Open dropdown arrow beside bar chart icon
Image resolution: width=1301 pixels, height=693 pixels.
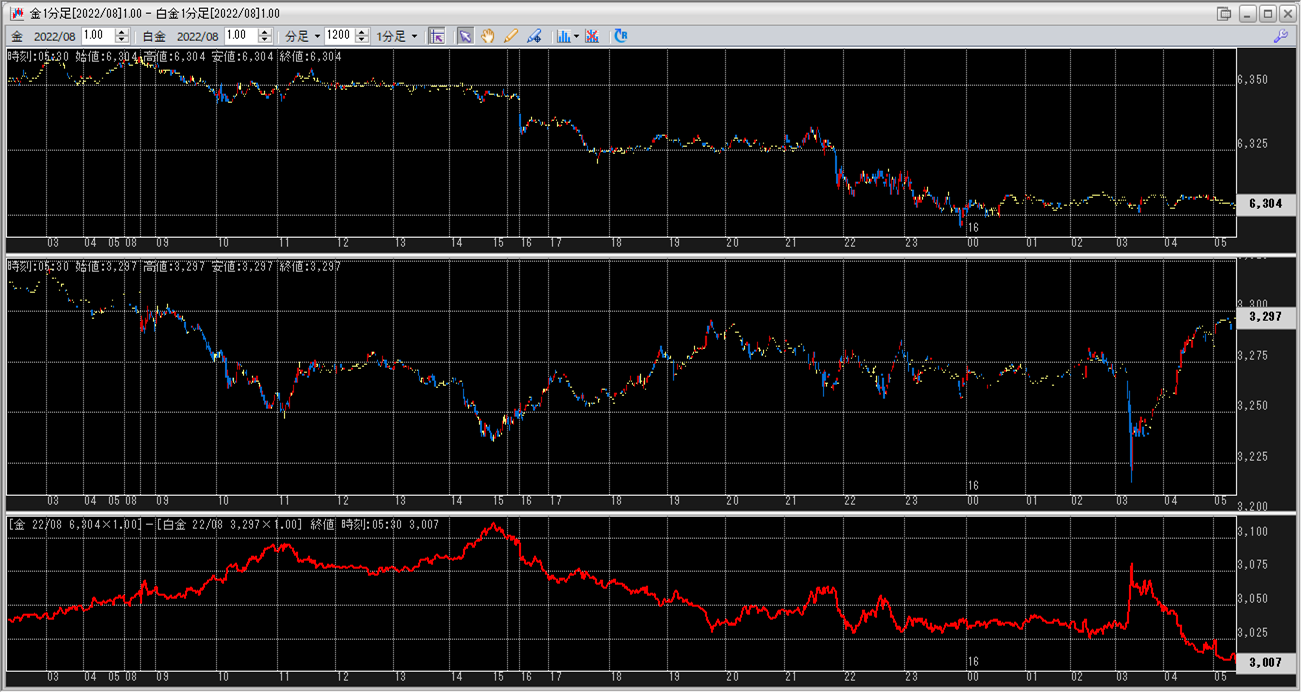[x=577, y=35]
